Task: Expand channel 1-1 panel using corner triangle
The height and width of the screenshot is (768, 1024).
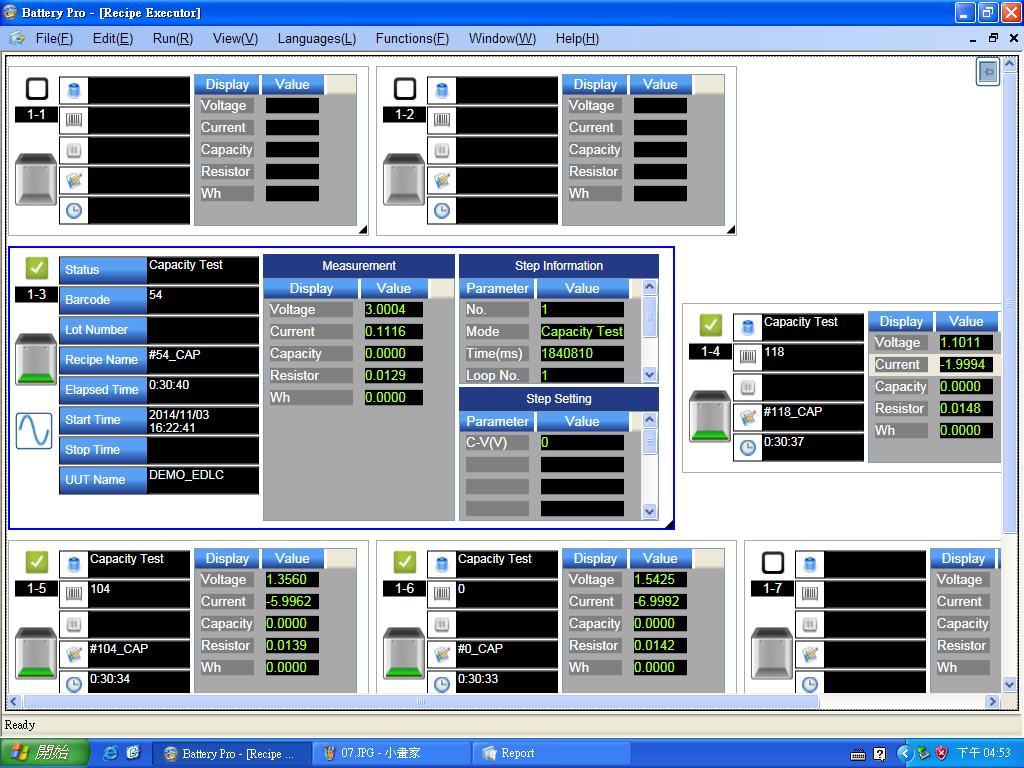Action: coord(362,229)
